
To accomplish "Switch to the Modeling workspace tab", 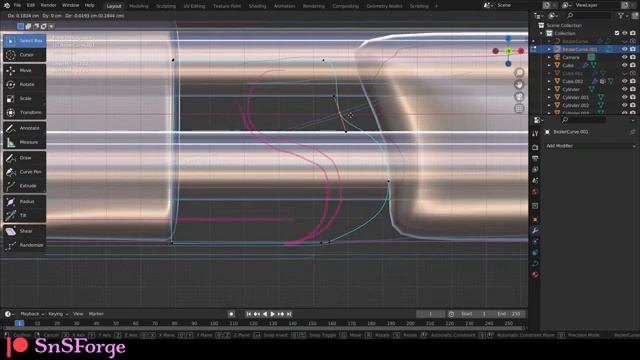I will [x=139, y=6].
